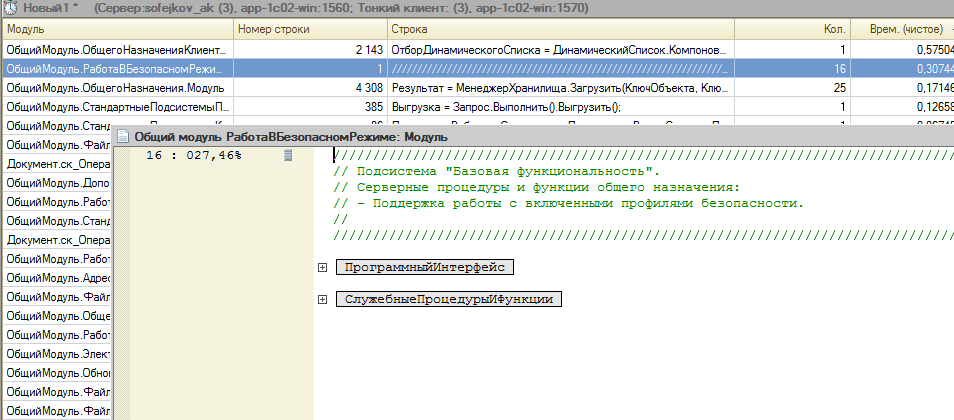Click time value 0,57504

pyautogui.click(x=902, y=49)
